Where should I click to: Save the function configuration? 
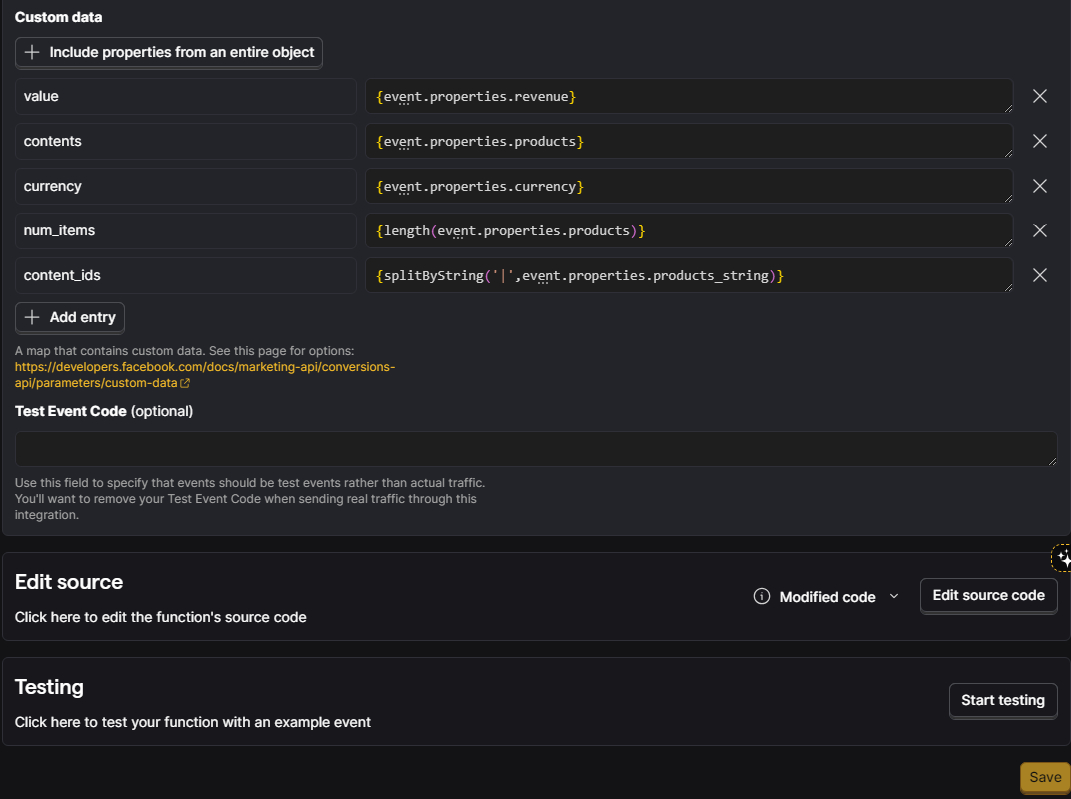(1045, 777)
